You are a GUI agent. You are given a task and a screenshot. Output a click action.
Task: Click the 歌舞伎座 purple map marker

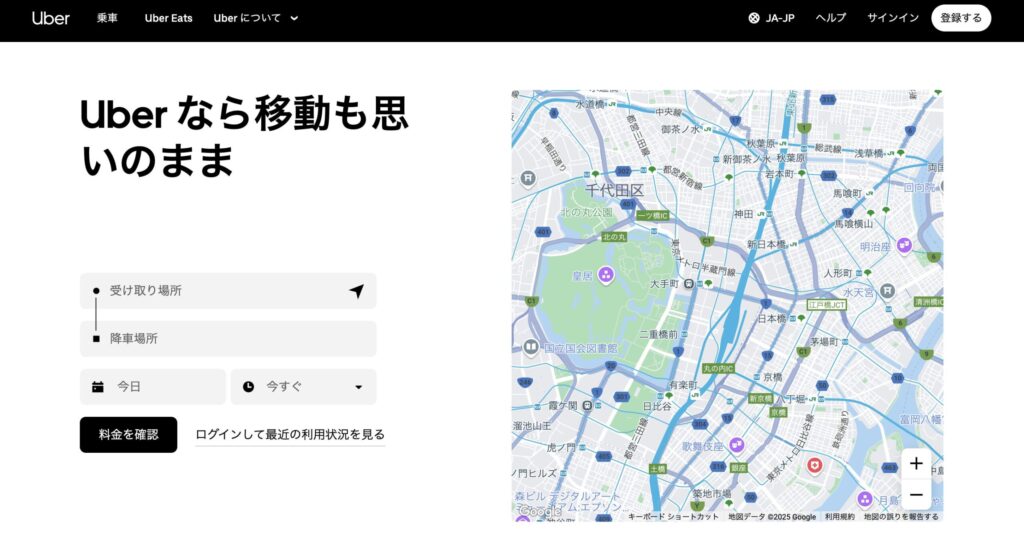737,445
